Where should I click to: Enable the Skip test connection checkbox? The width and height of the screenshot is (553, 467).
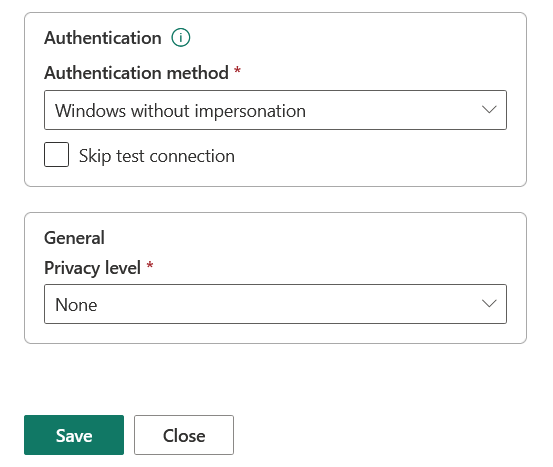[56, 154]
